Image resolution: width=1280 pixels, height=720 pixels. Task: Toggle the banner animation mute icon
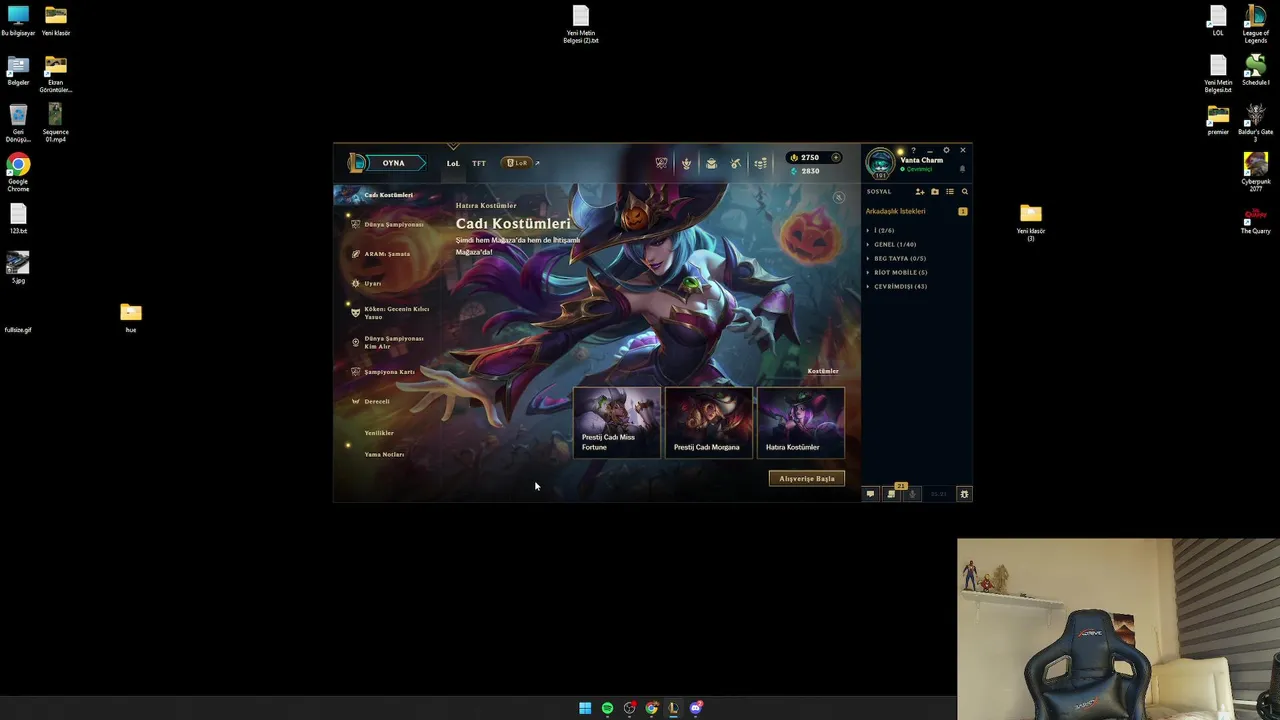tap(839, 197)
